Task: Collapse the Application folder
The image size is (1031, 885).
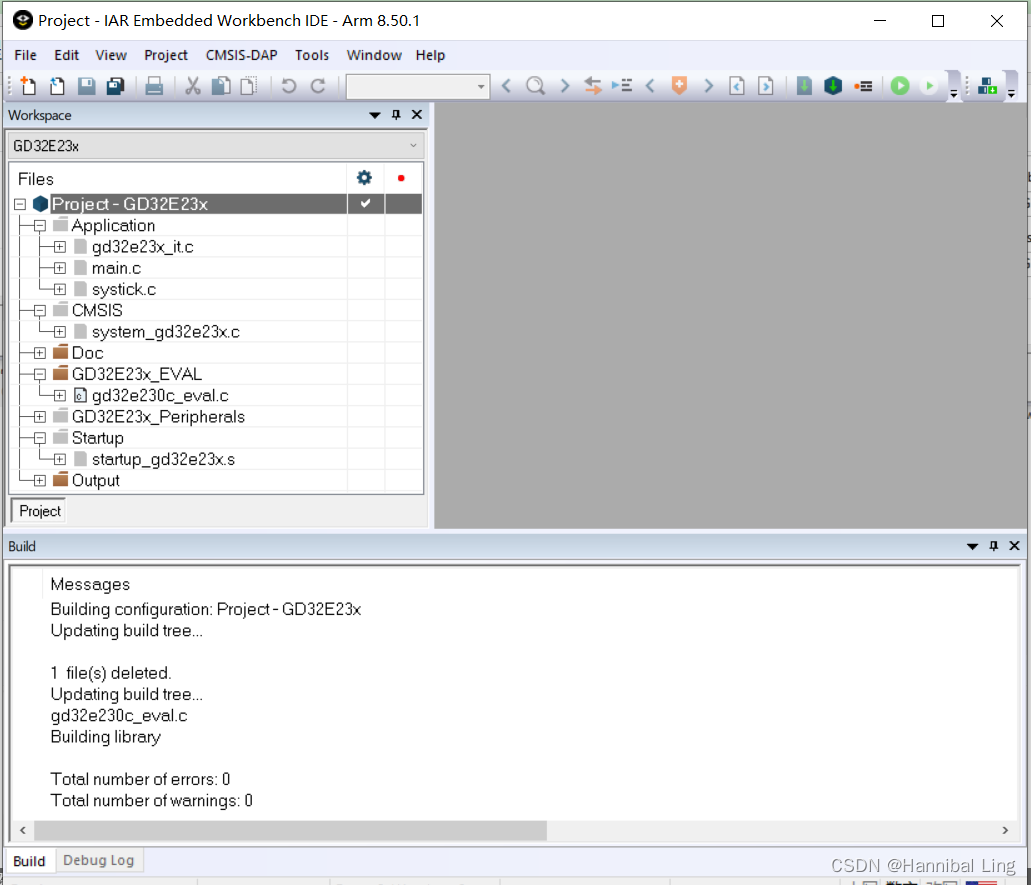Action: click(40, 226)
